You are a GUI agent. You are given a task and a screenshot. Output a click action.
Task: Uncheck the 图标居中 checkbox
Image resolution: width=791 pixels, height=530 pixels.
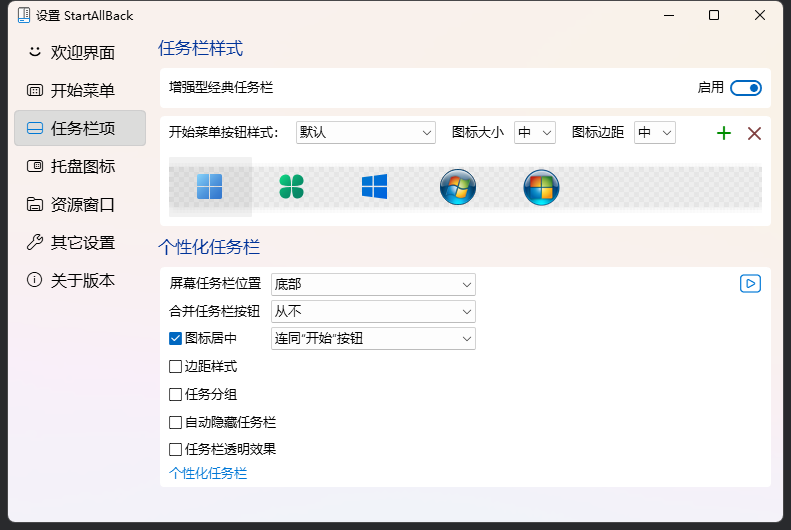click(x=175, y=338)
